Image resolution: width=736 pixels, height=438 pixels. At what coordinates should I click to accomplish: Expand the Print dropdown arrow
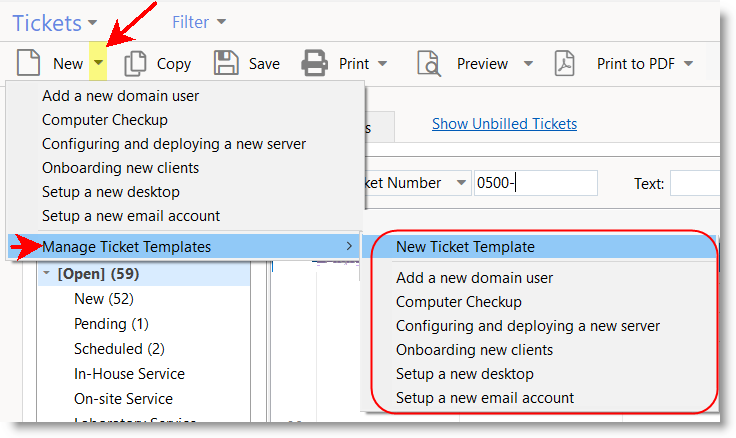[x=382, y=64]
